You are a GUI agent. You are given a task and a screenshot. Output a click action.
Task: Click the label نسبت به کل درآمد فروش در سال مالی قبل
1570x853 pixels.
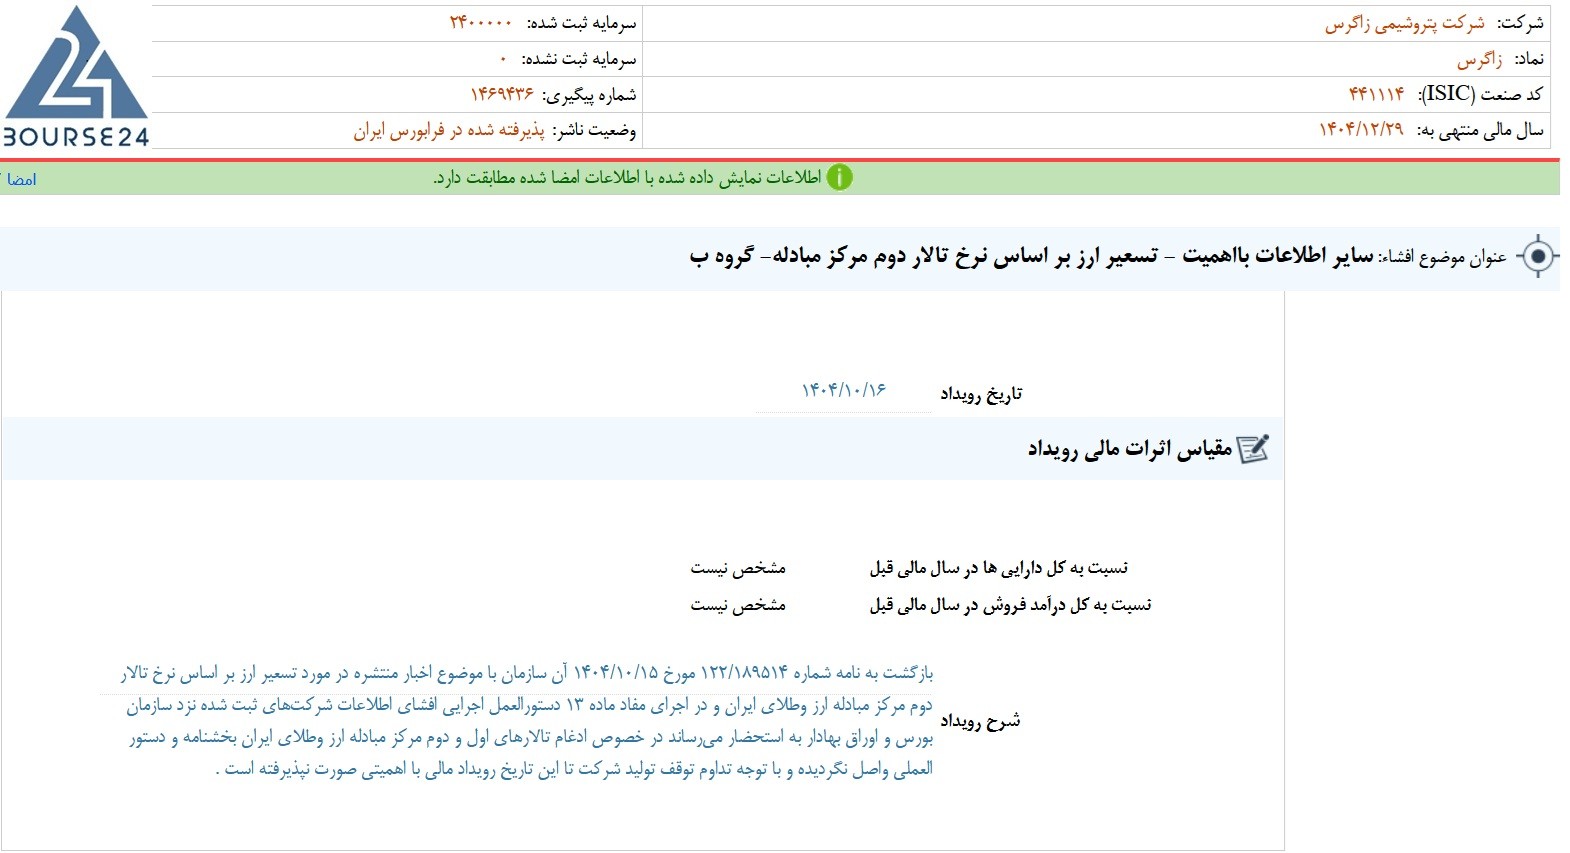click(1010, 605)
